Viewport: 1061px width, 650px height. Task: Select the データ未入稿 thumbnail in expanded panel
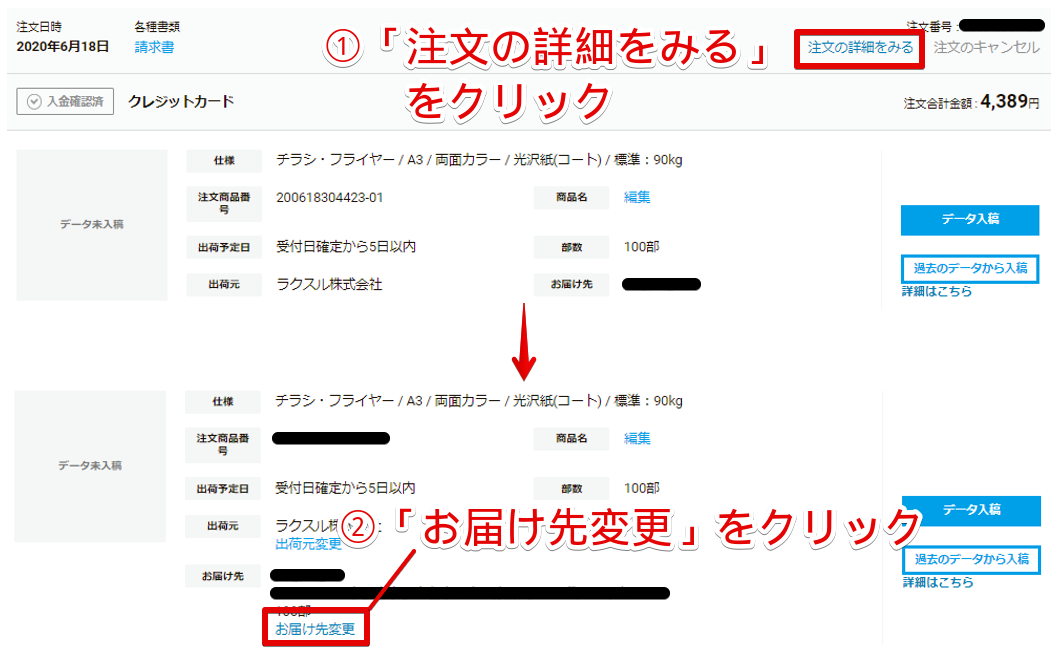tap(90, 466)
